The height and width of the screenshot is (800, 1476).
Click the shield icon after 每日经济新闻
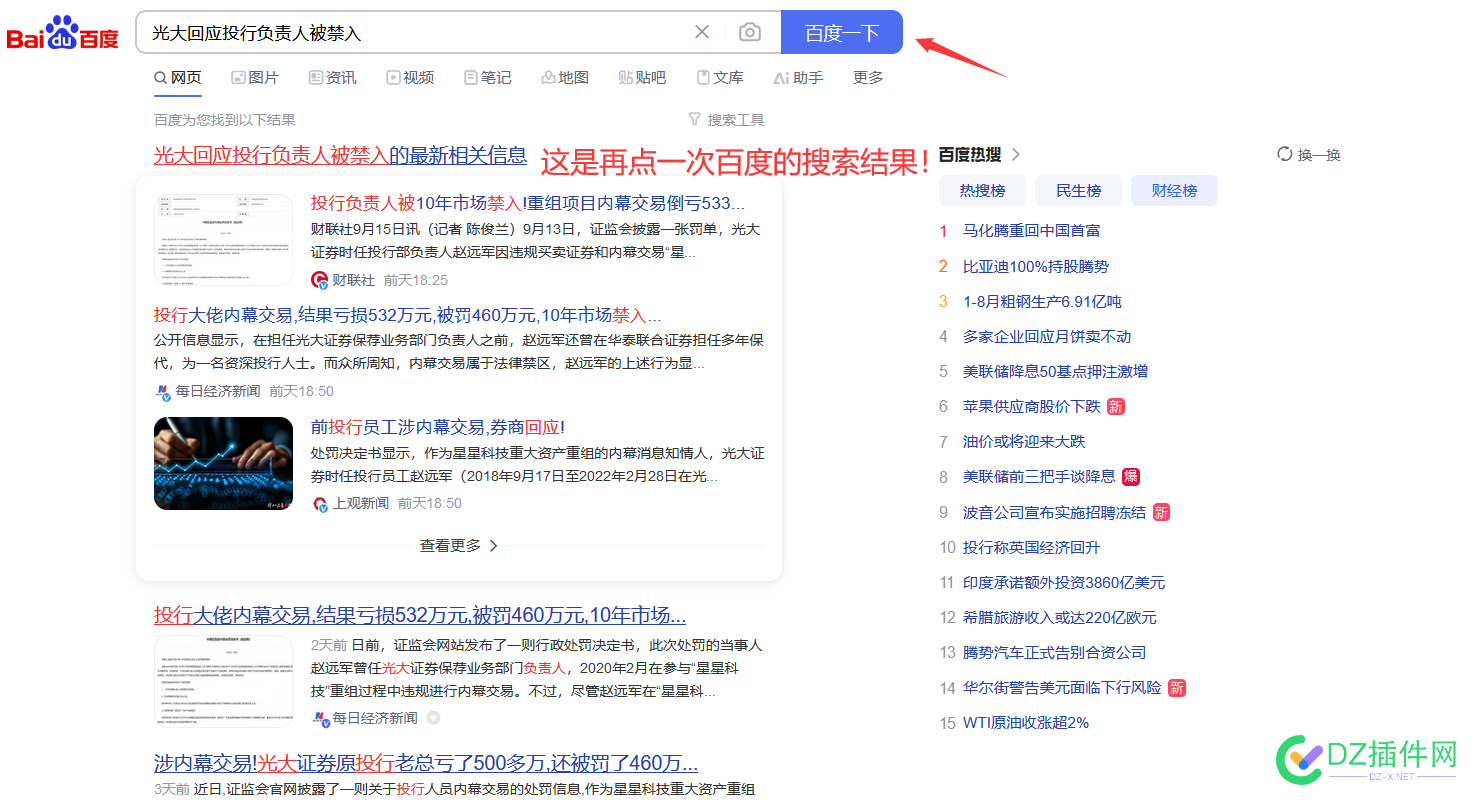(x=433, y=718)
